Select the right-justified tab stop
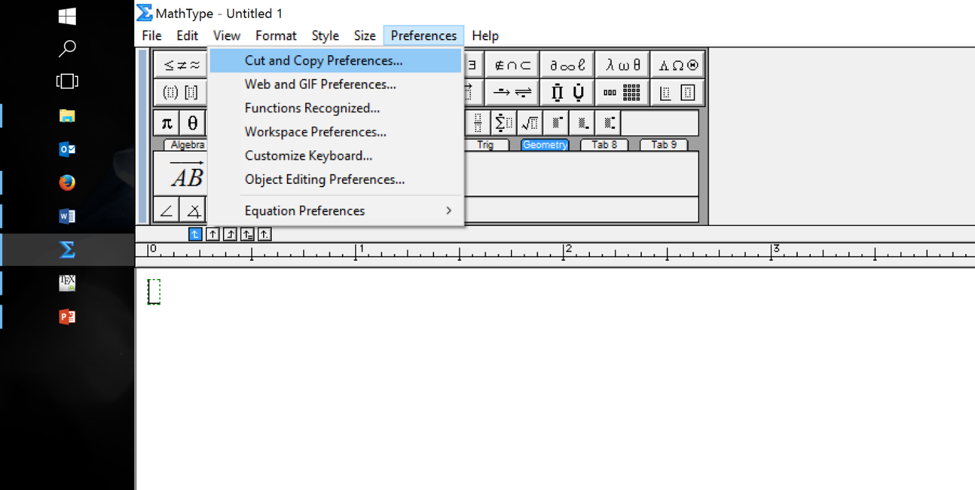The image size is (975, 490). coord(230,234)
